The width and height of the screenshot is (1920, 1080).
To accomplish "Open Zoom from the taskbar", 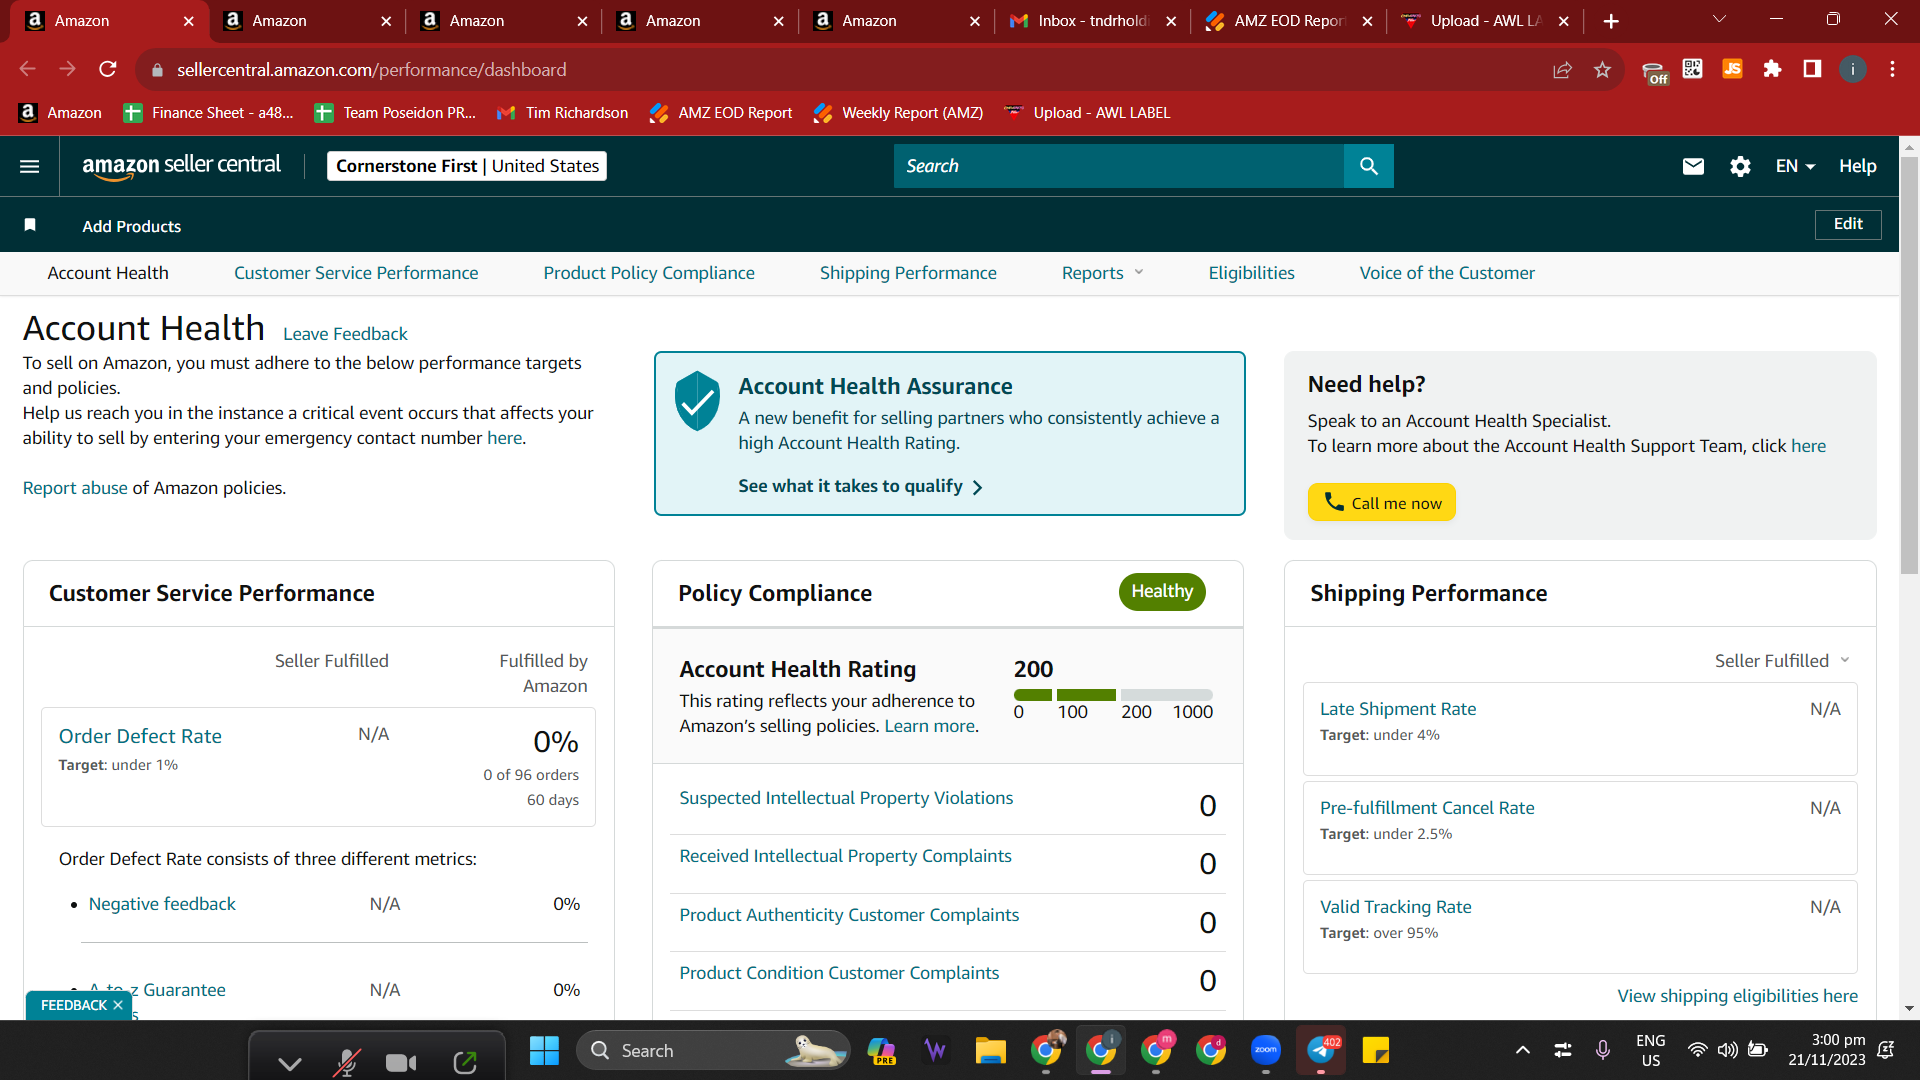I will click(x=1266, y=1050).
